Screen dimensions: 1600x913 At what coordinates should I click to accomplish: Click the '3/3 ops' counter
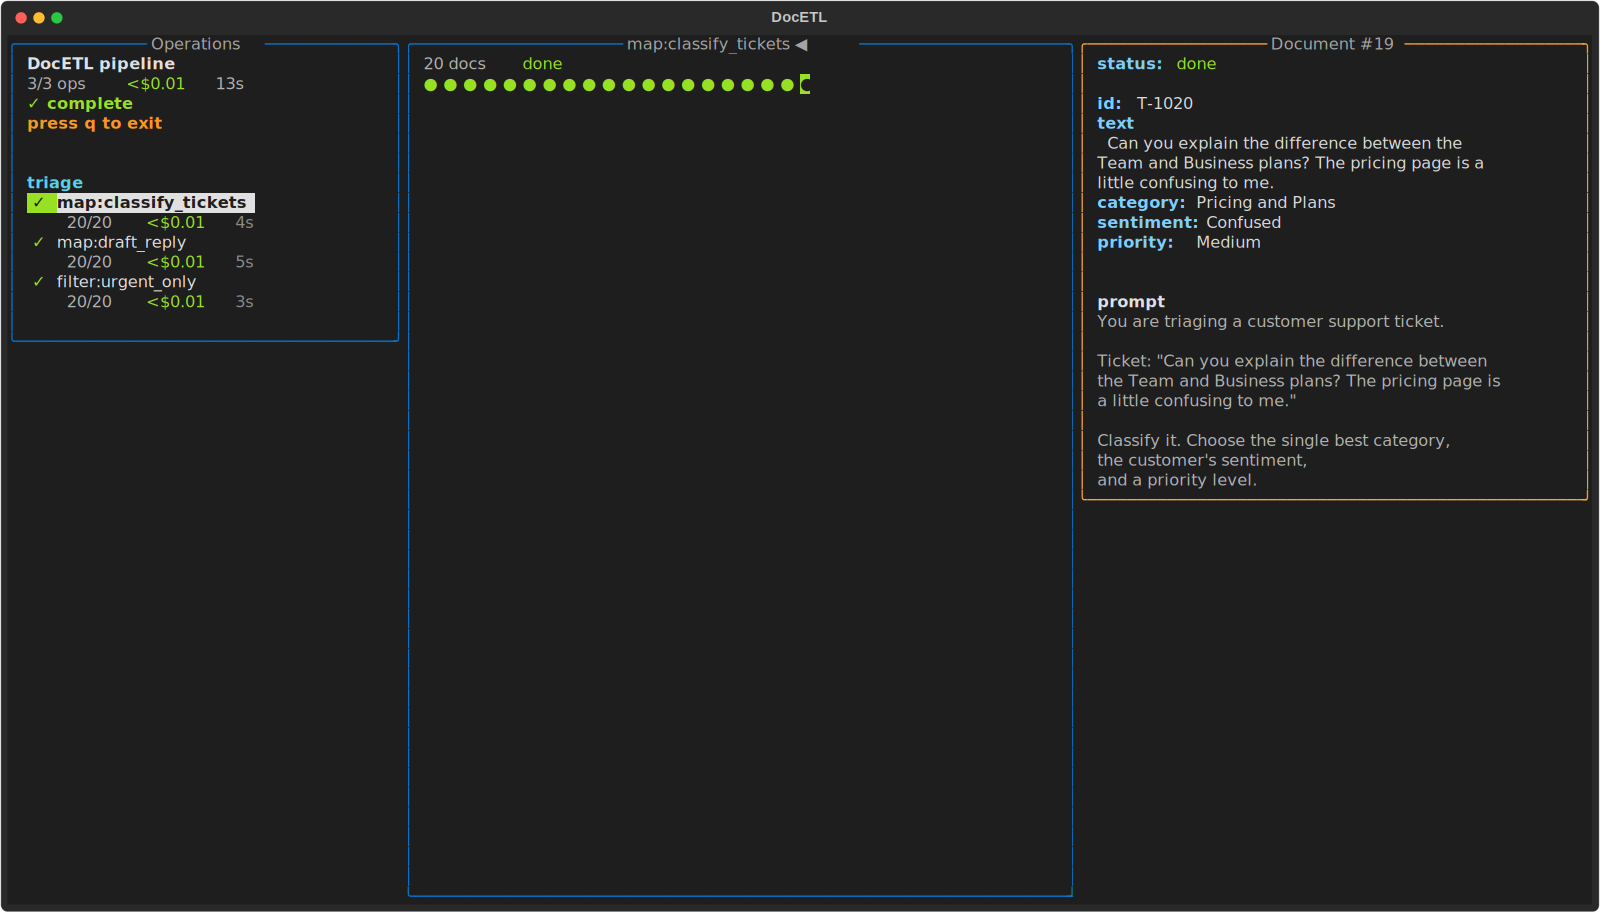(56, 84)
